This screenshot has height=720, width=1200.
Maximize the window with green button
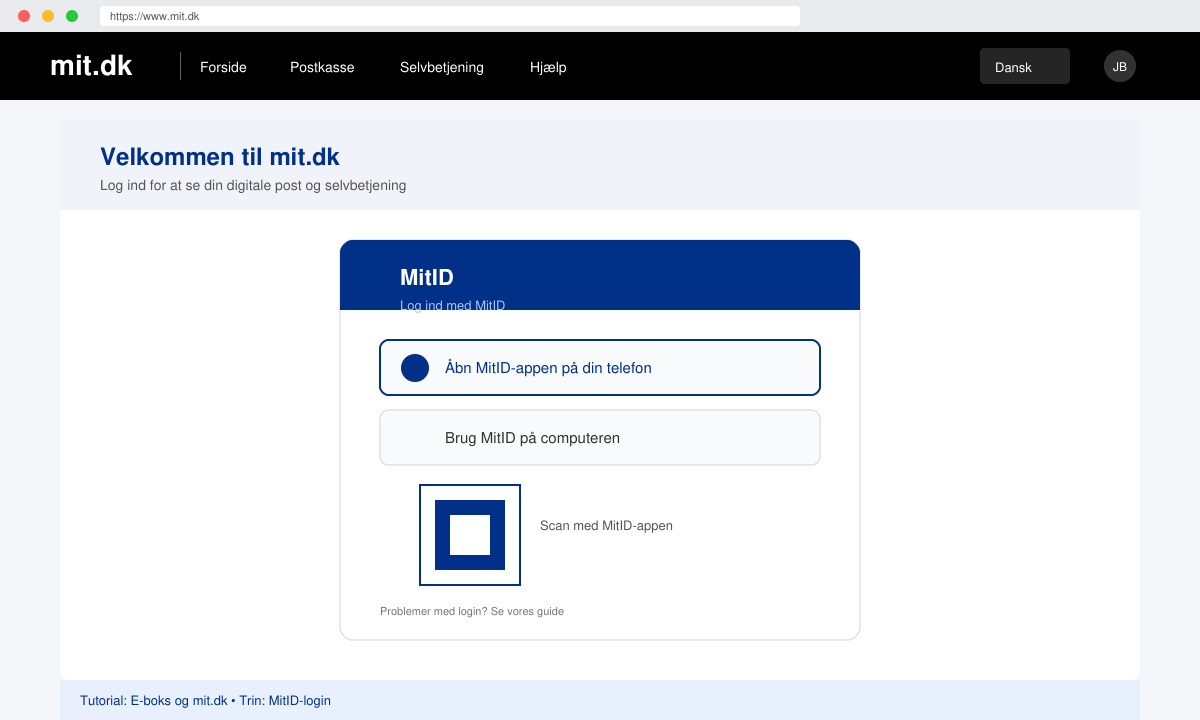(x=72, y=16)
